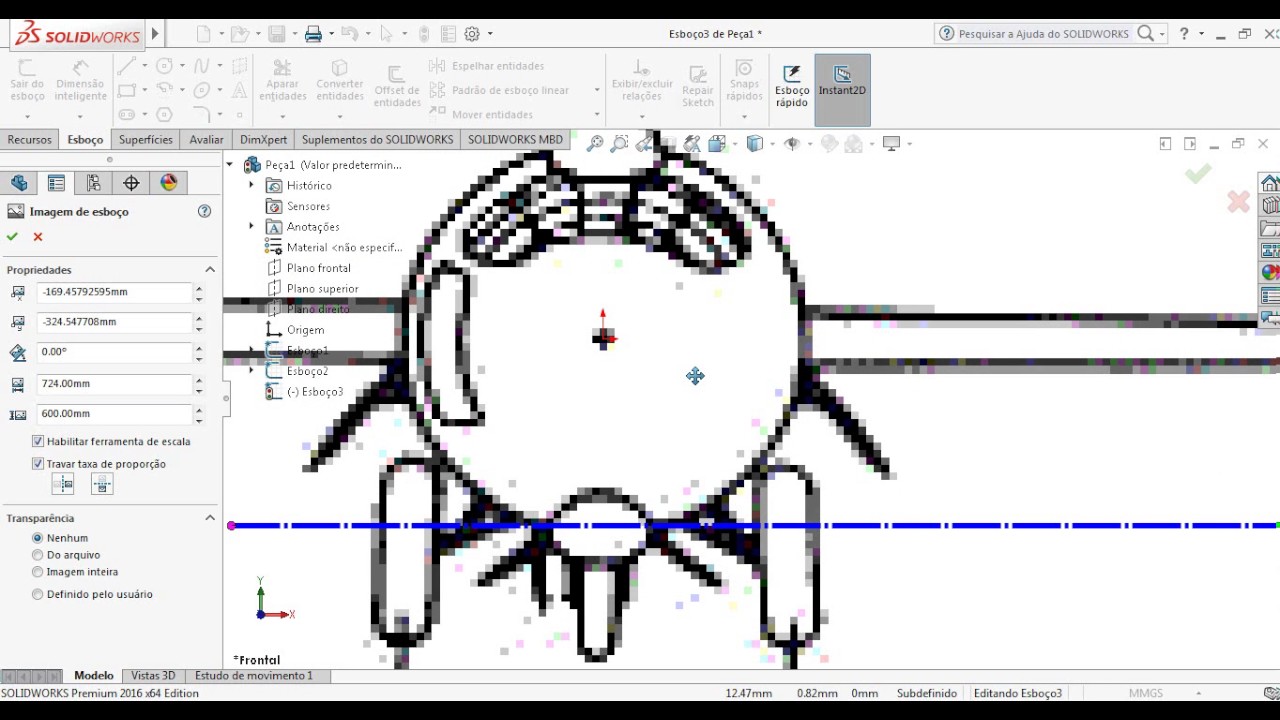
Task: Select the Spline sketch tool
Action: pos(202,66)
